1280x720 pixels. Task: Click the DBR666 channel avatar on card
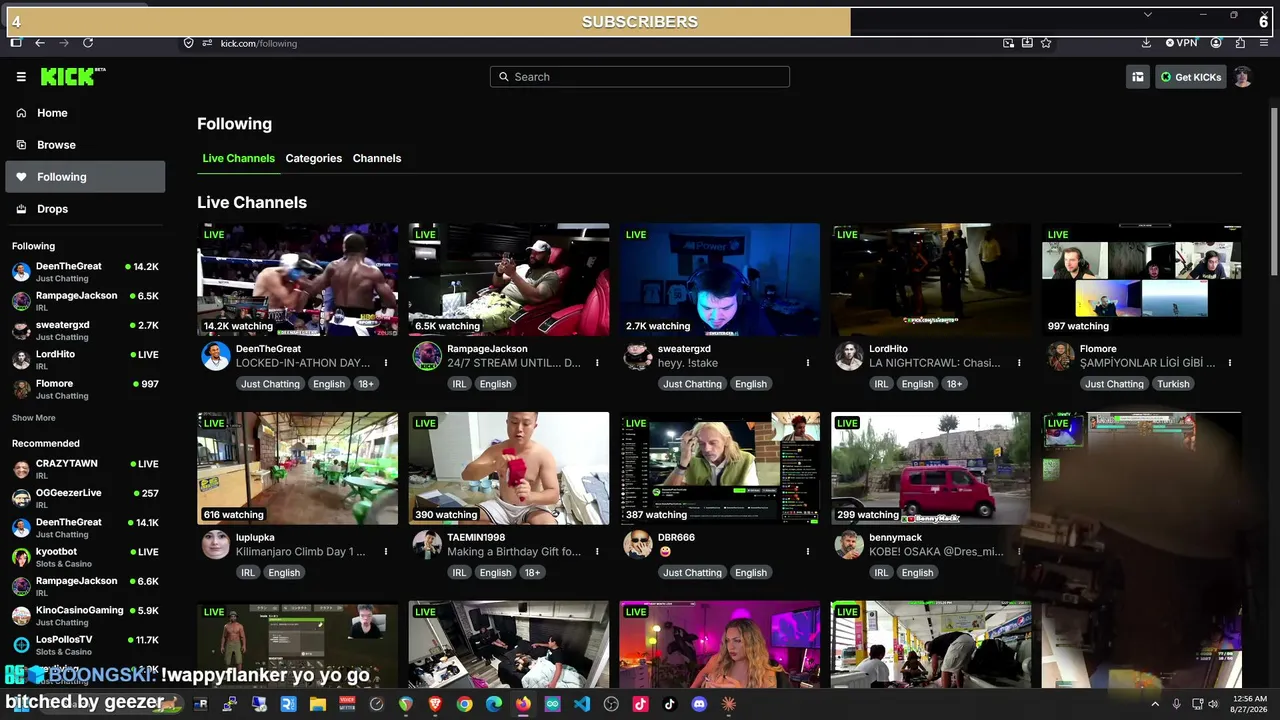click(x=638, y=544)
